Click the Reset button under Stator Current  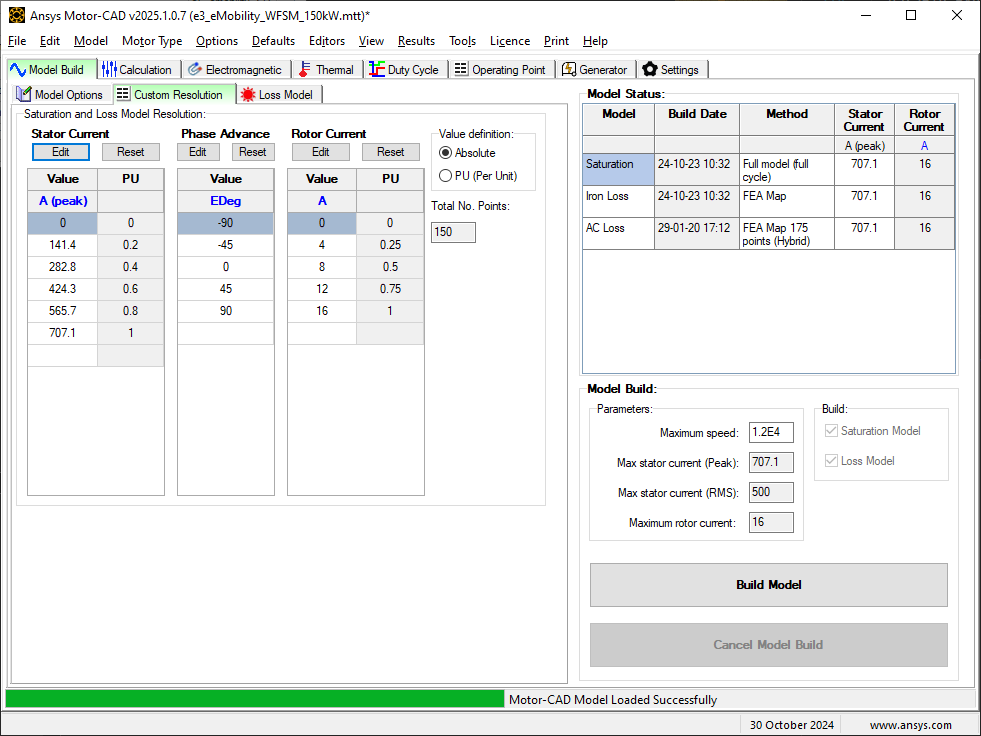(x=130, y=152)
